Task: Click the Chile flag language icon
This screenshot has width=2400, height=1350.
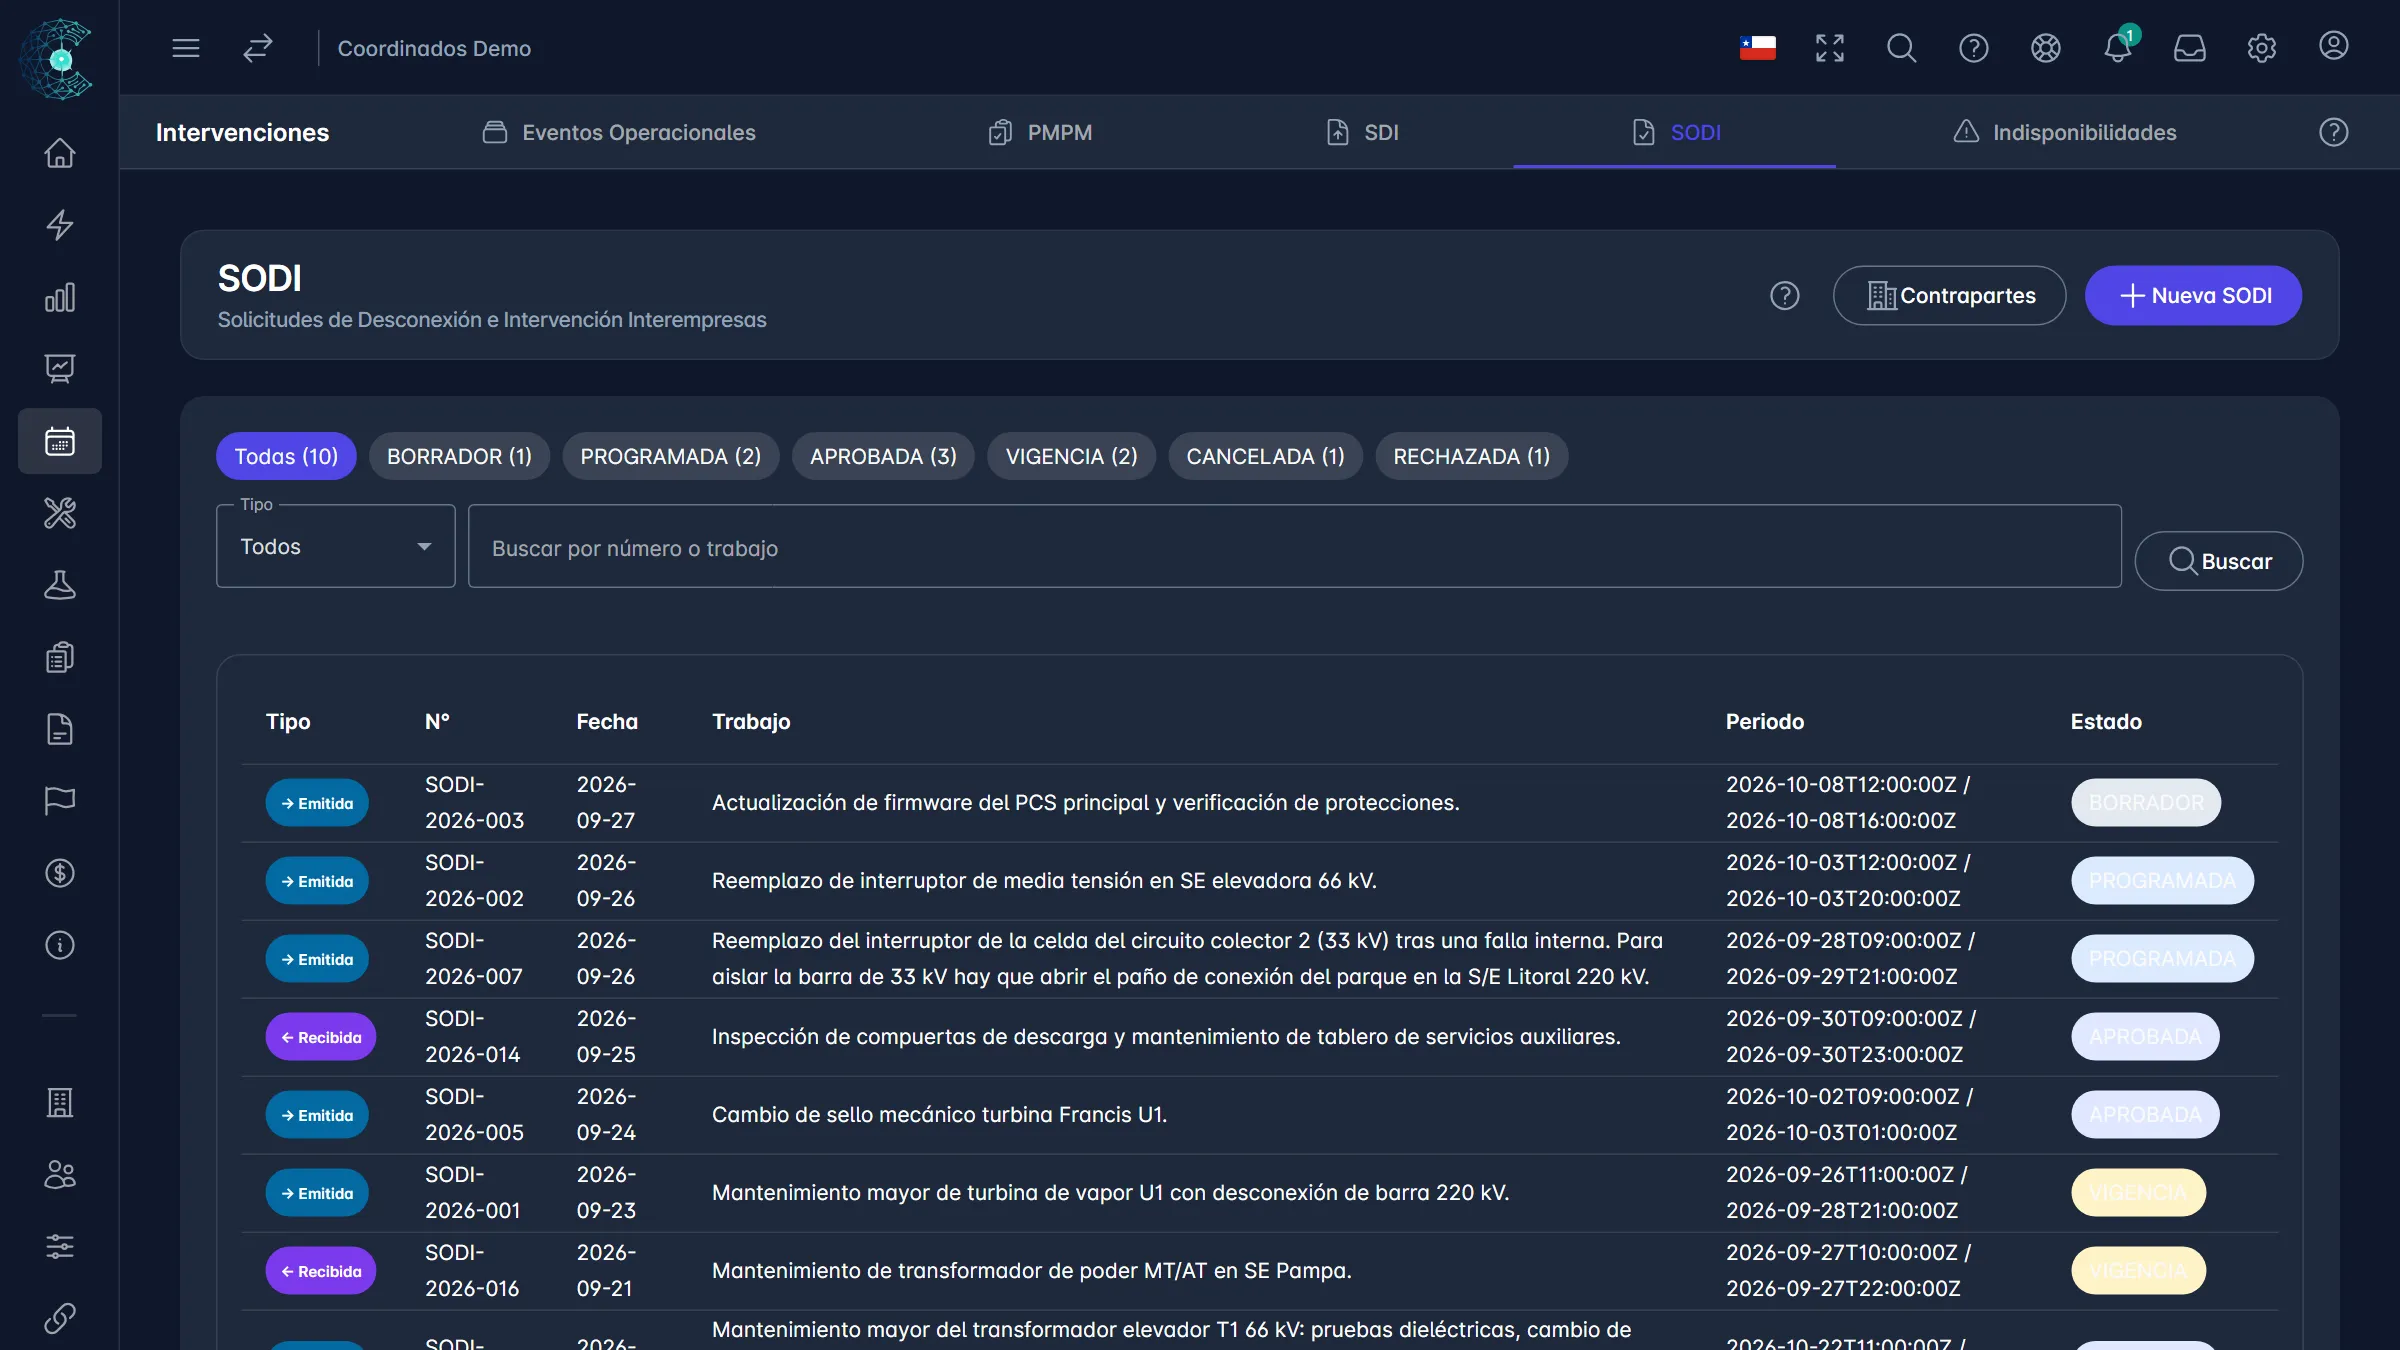Action: (x=1757, y=48)
